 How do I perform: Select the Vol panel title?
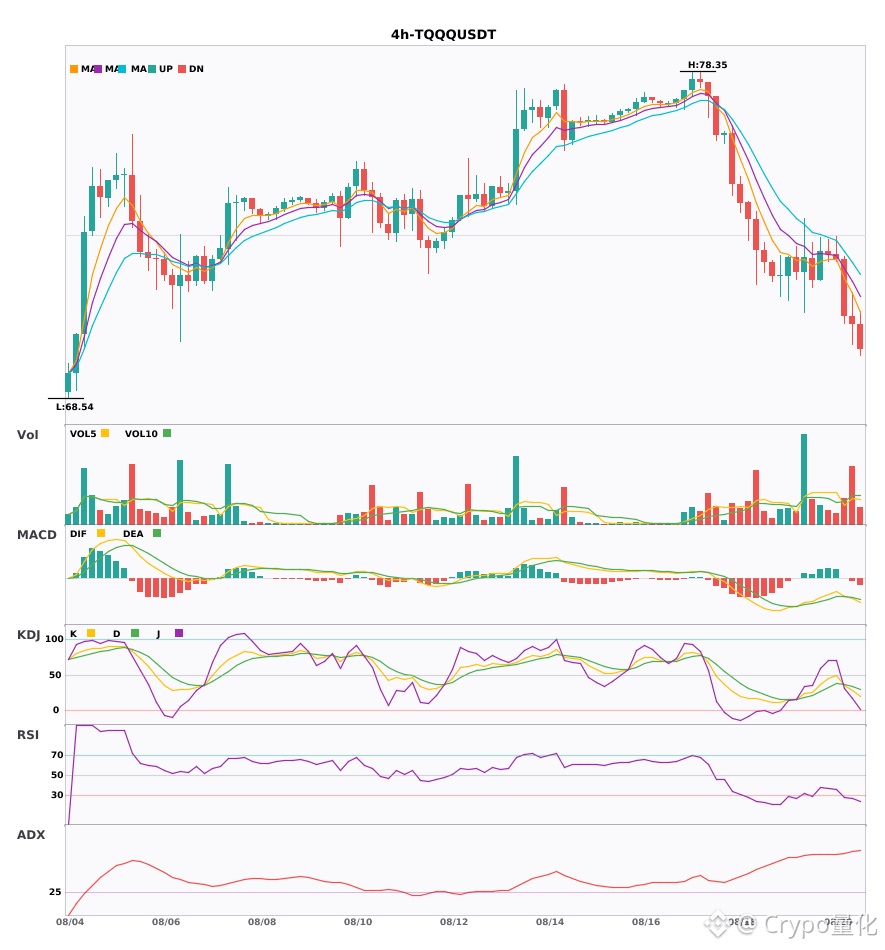pyautogui.click(x=27, y=435)
